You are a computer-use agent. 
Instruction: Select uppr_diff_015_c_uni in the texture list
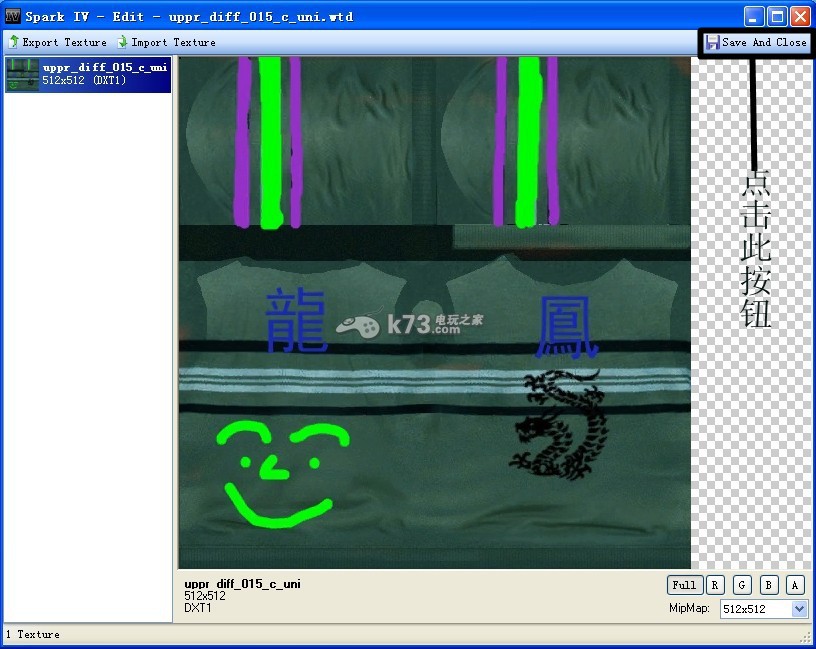coord(104,68)
